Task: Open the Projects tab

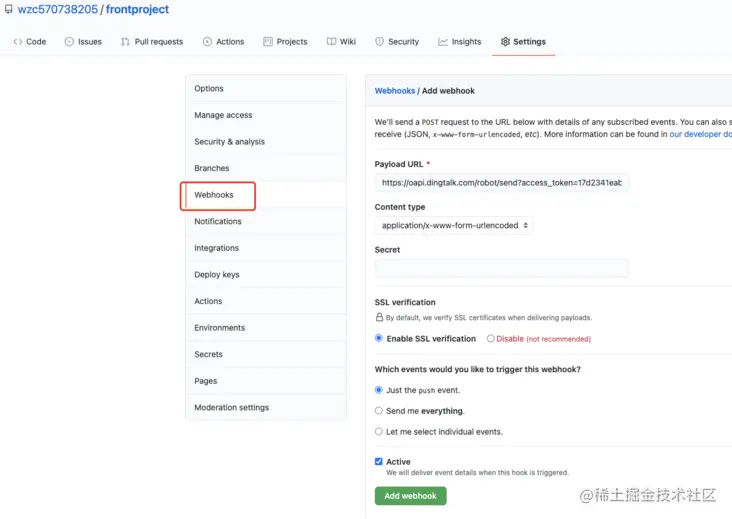Action: pos(285,42)
